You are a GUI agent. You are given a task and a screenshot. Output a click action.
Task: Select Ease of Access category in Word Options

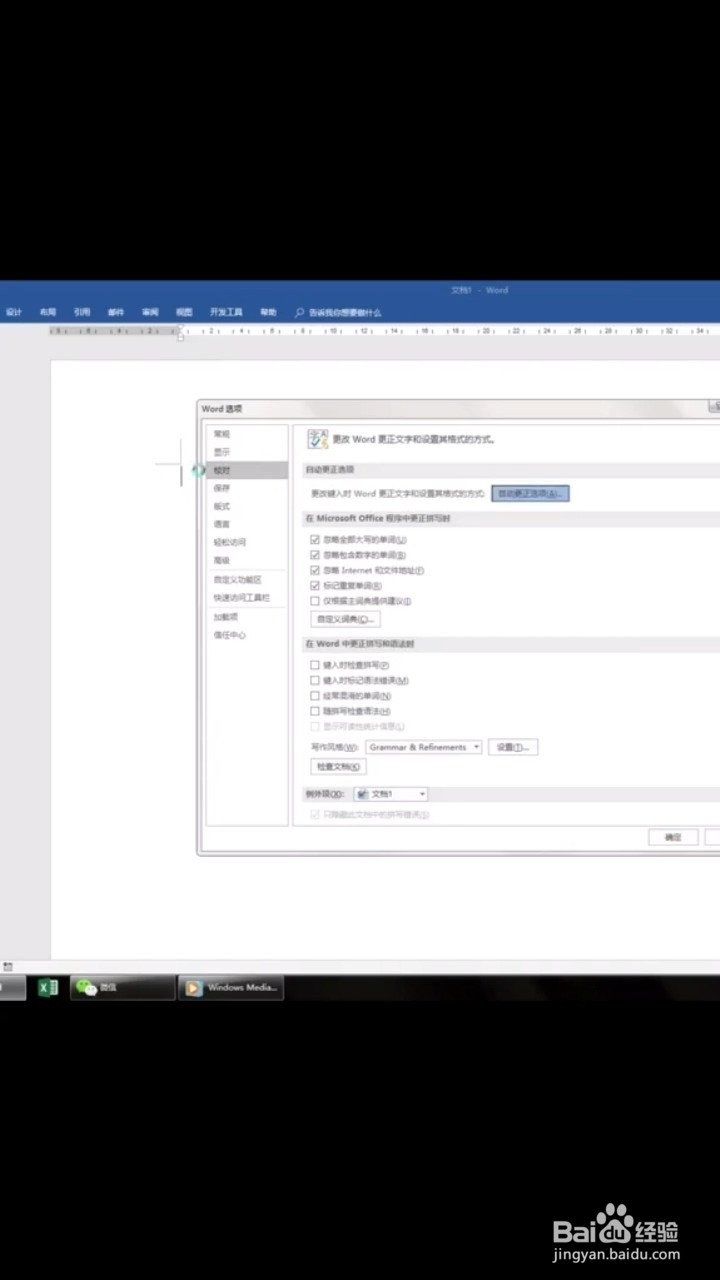(246, 542)
